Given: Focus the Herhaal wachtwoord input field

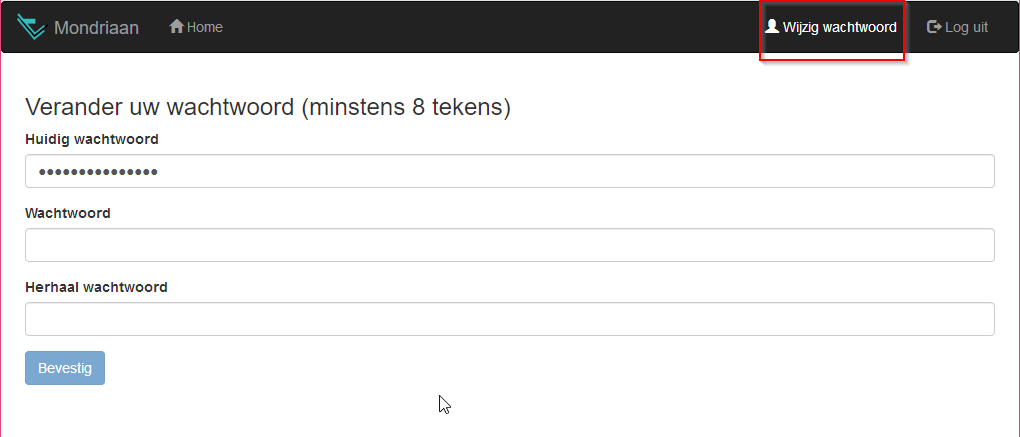Looking at the screenshot, I should [x=510, y=319].
